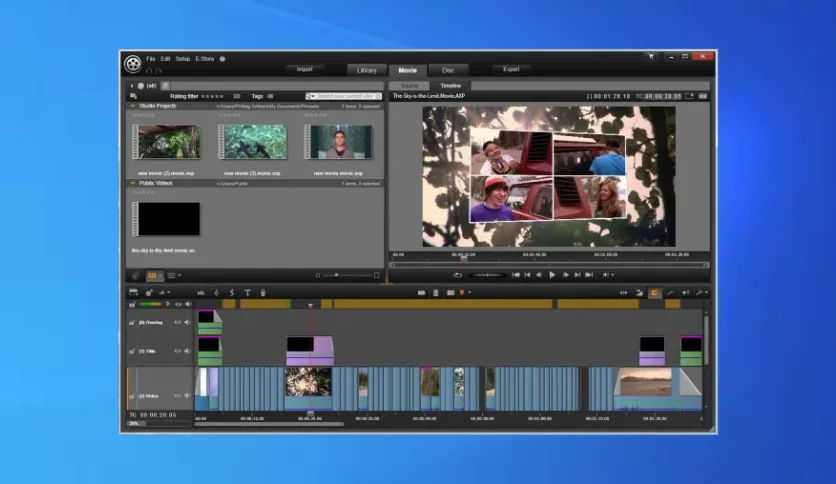The height and width of the screenshot is (484, 836).
Task: Click the loop playback icon in player
Action: 457,275
